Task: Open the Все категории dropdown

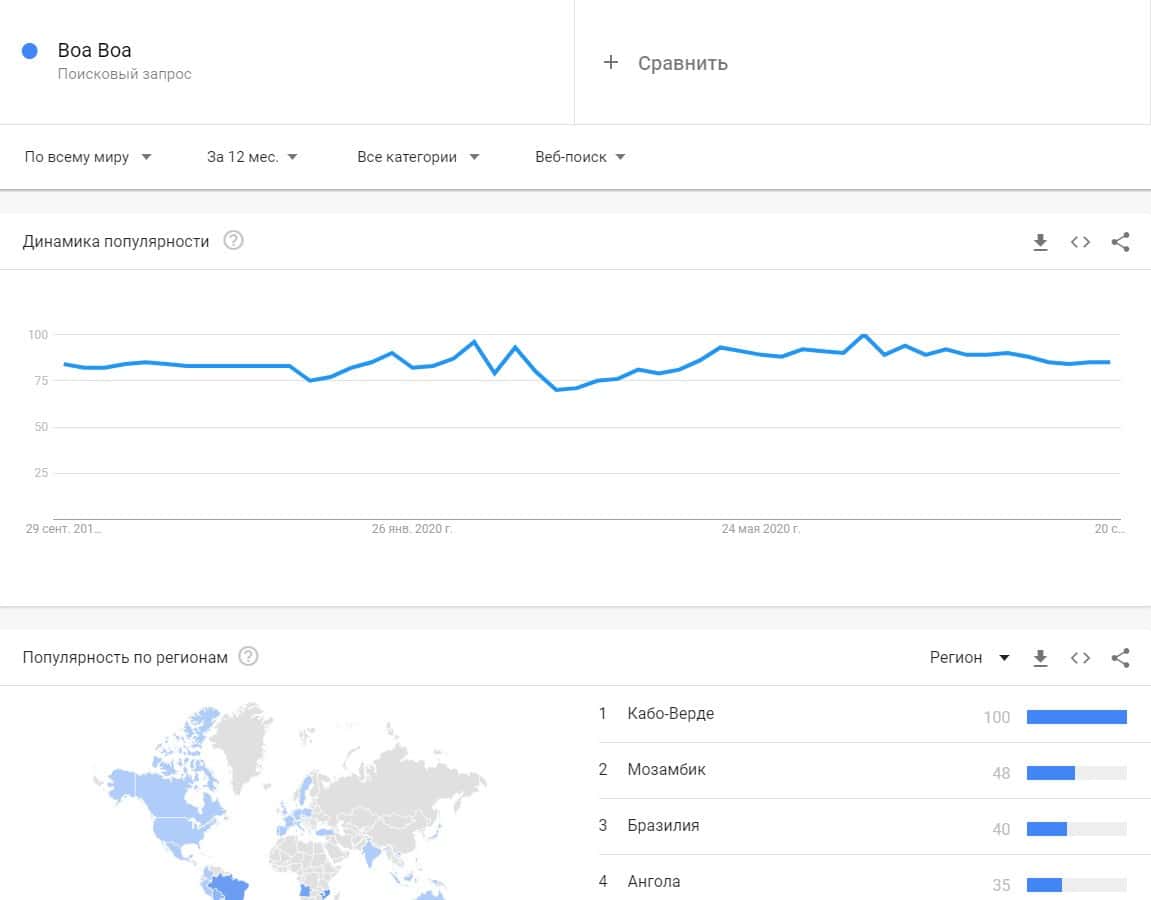Action: tap(418, 157)
